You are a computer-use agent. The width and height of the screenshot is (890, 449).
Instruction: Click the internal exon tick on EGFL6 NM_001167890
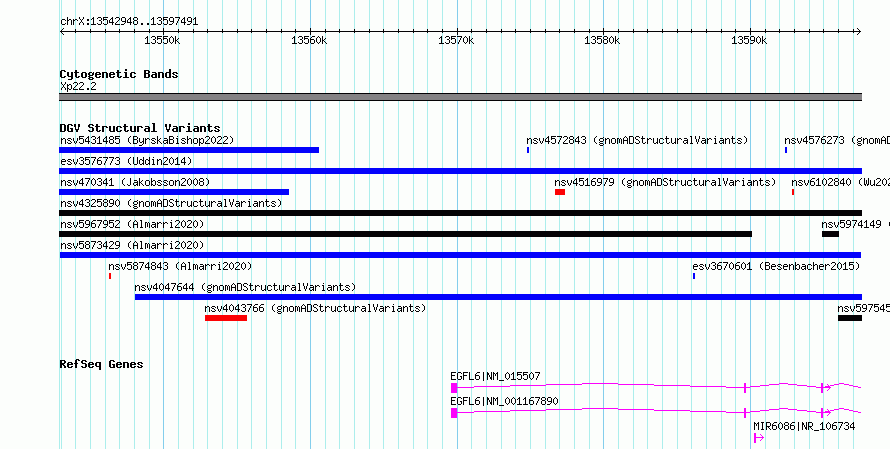click(x=745, y=413)
